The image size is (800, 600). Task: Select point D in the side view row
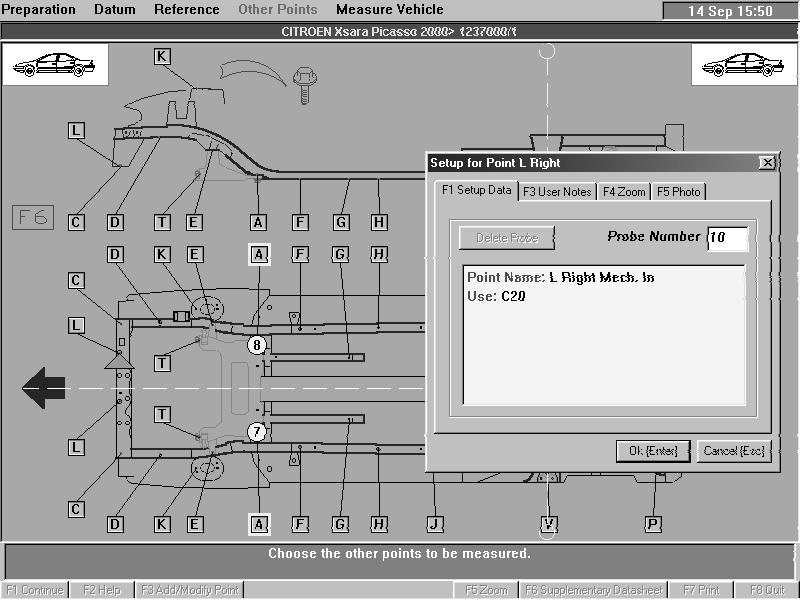click(115, 222)
